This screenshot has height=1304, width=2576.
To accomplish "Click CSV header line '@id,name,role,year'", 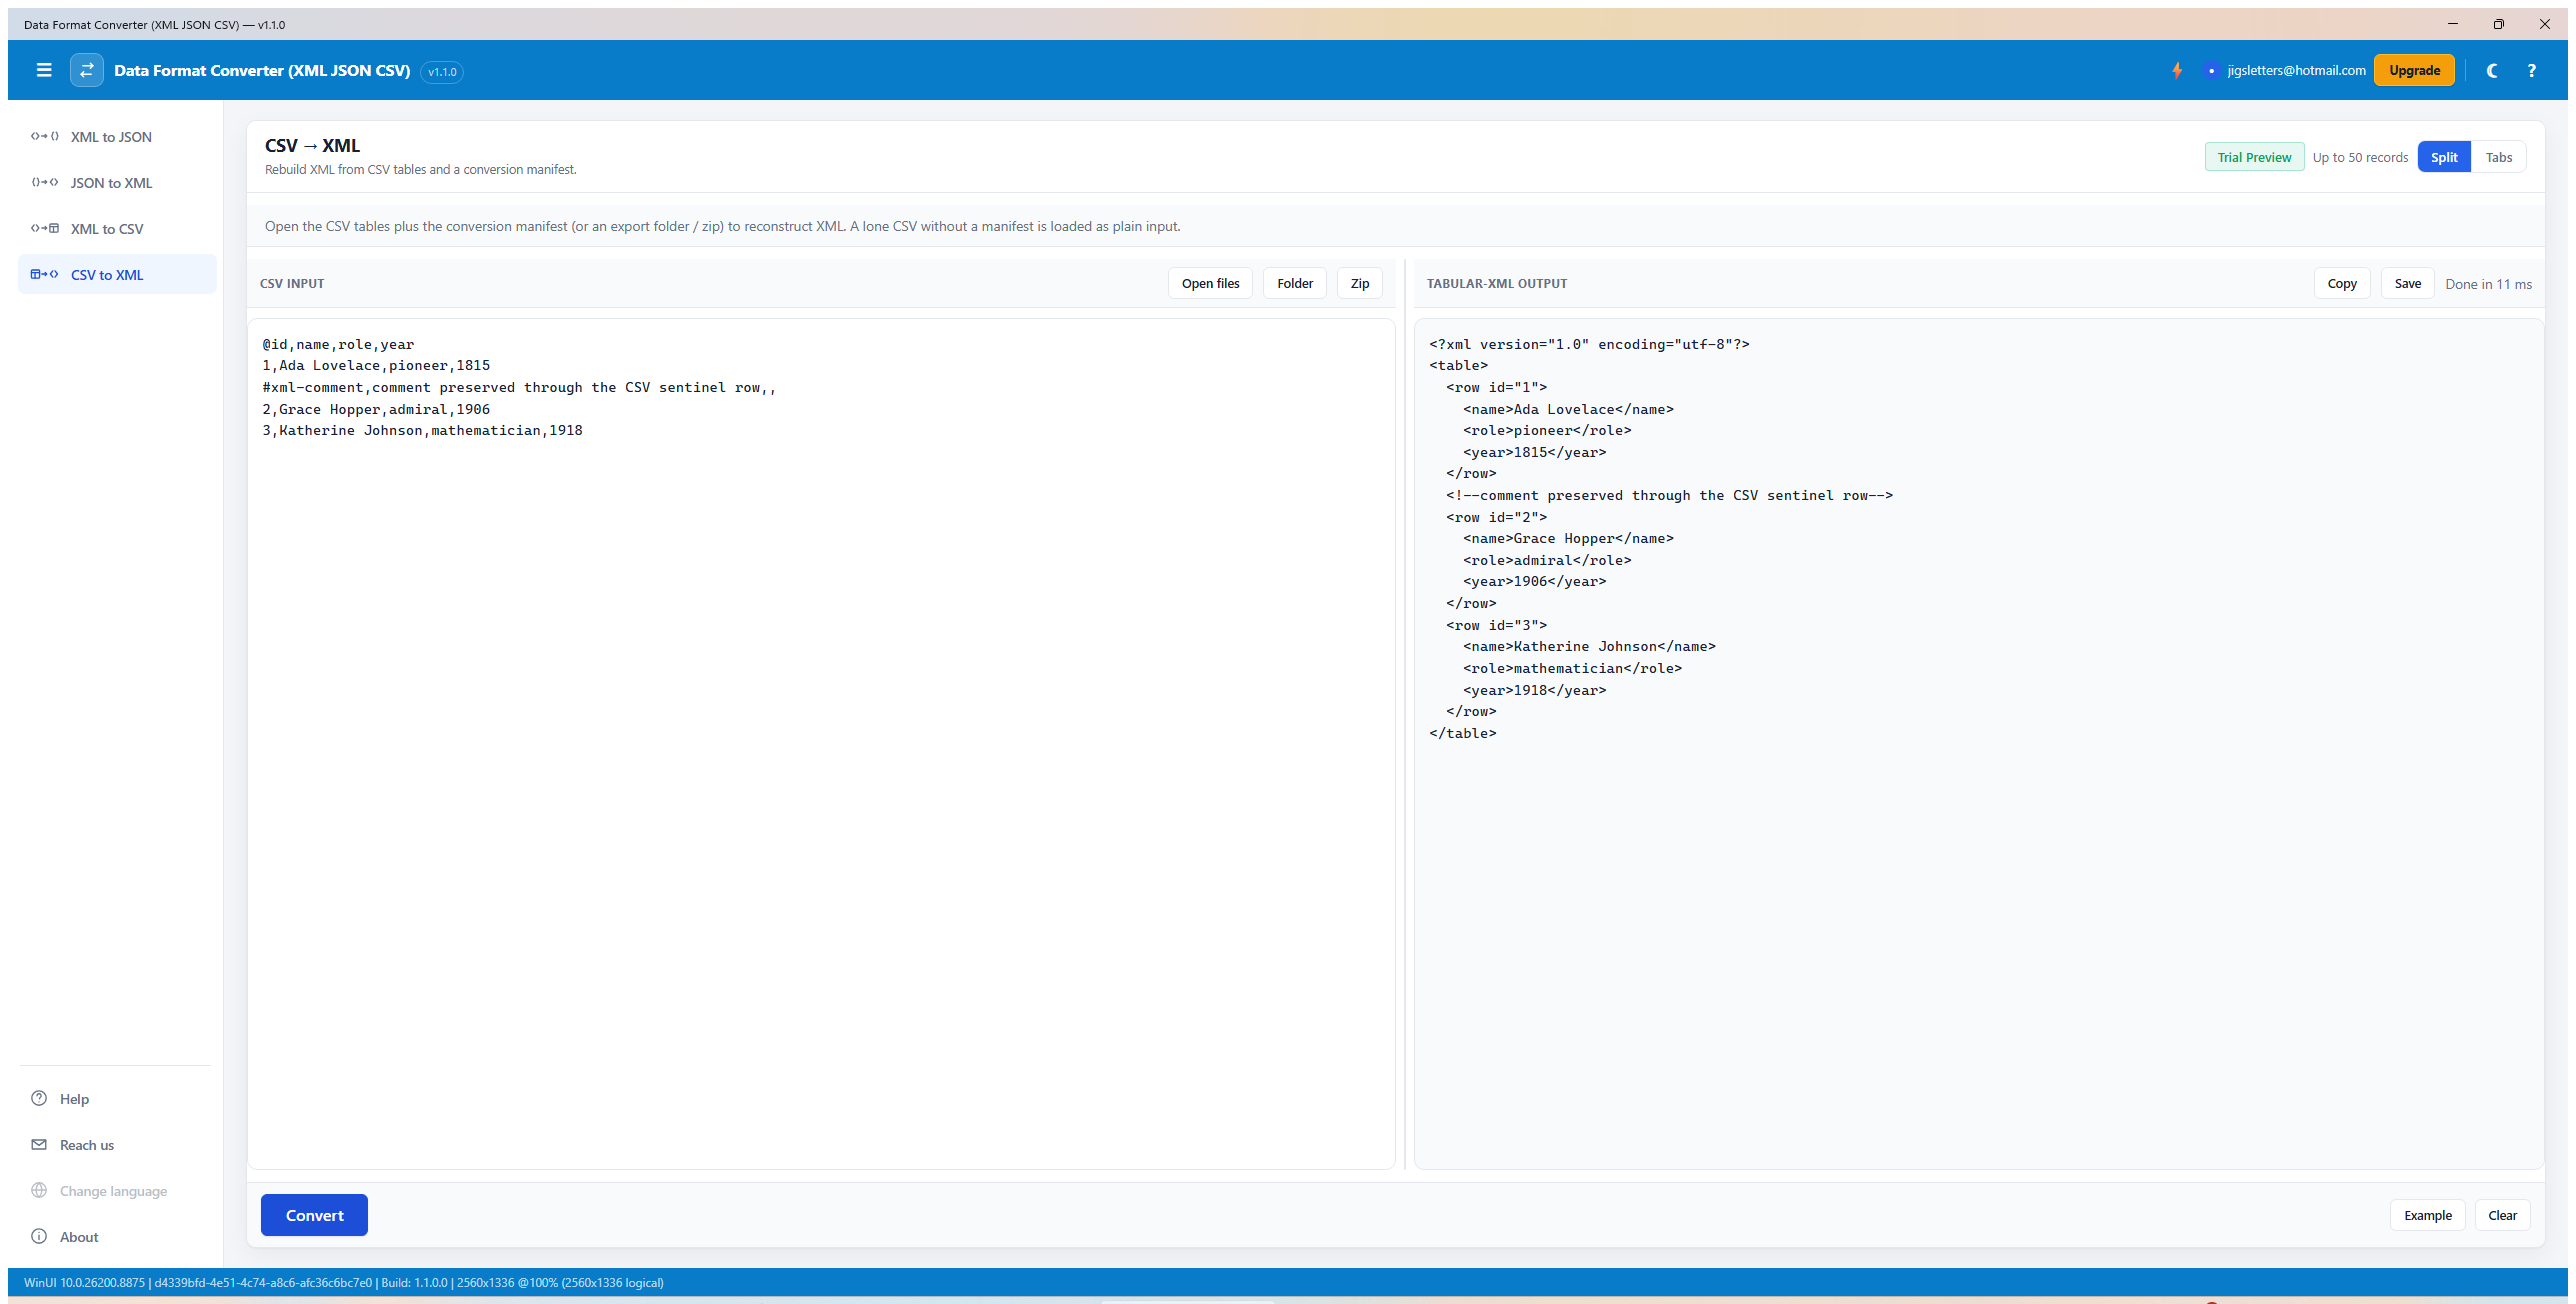I will pos(338,344).
